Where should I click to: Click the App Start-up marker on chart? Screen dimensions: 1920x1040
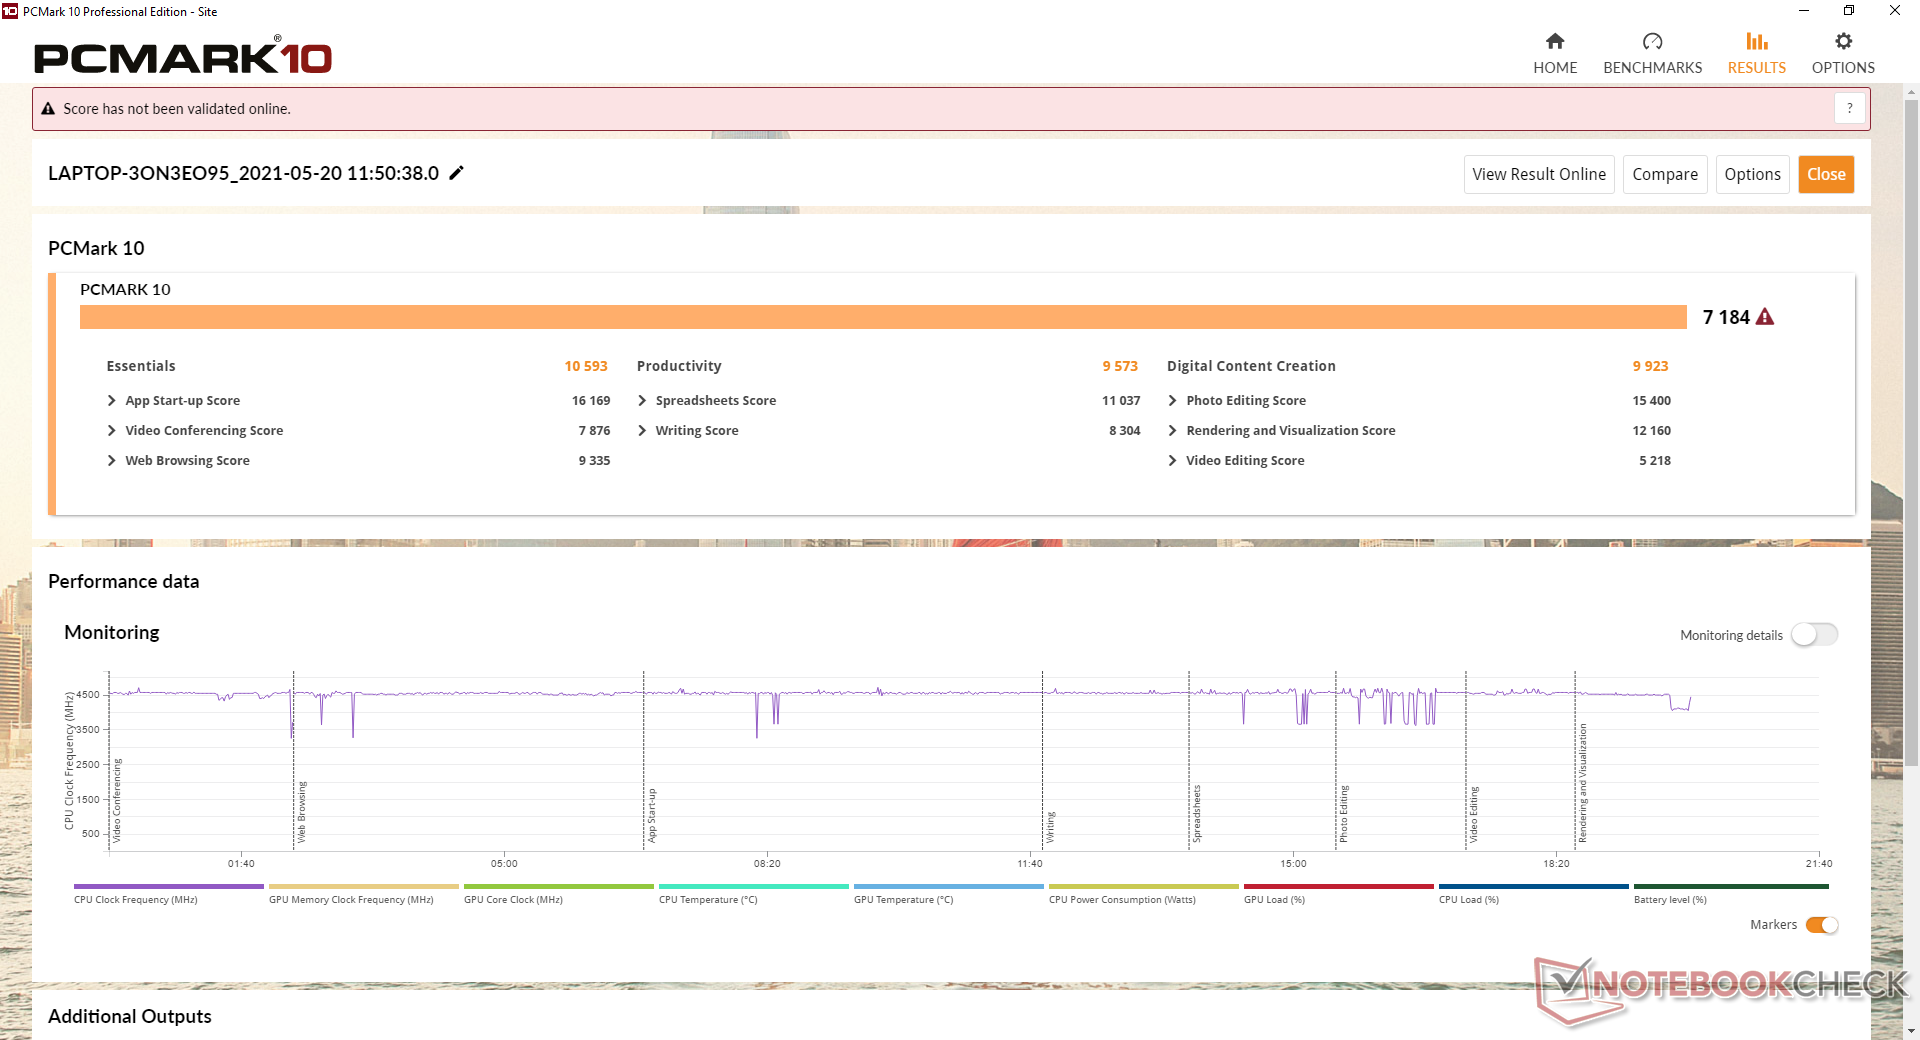pyautogui.click(x=652, y=815)
